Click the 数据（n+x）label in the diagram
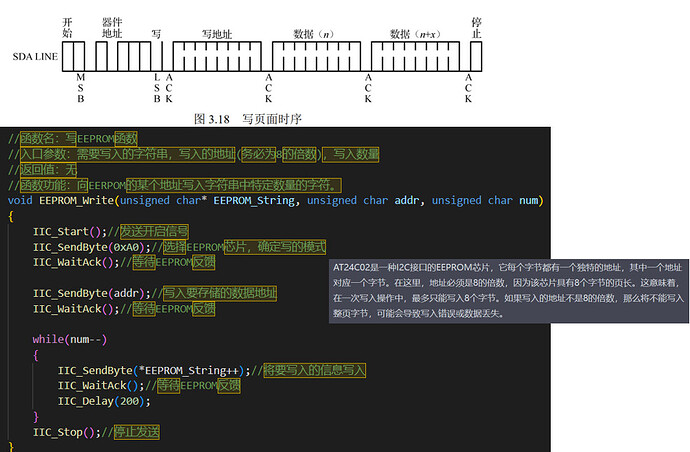 click(415, 34)
